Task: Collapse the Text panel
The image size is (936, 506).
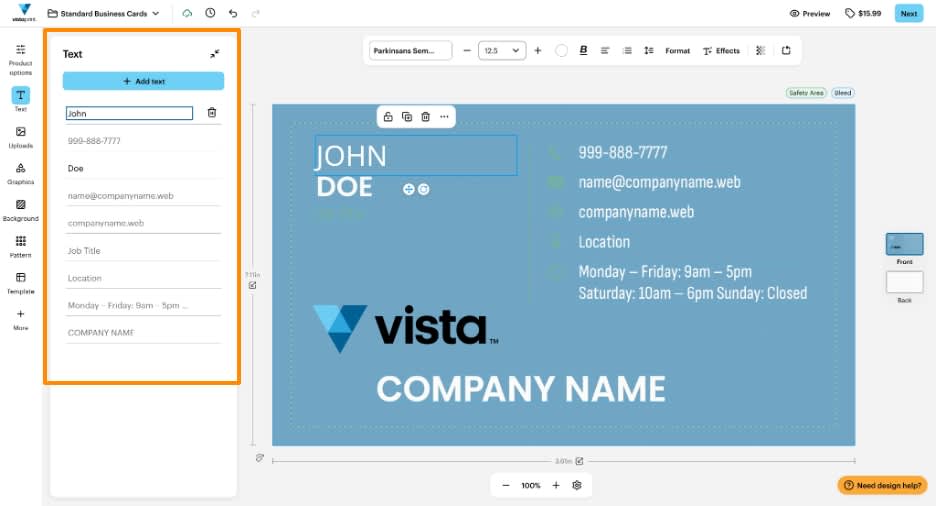Action: 214,54
